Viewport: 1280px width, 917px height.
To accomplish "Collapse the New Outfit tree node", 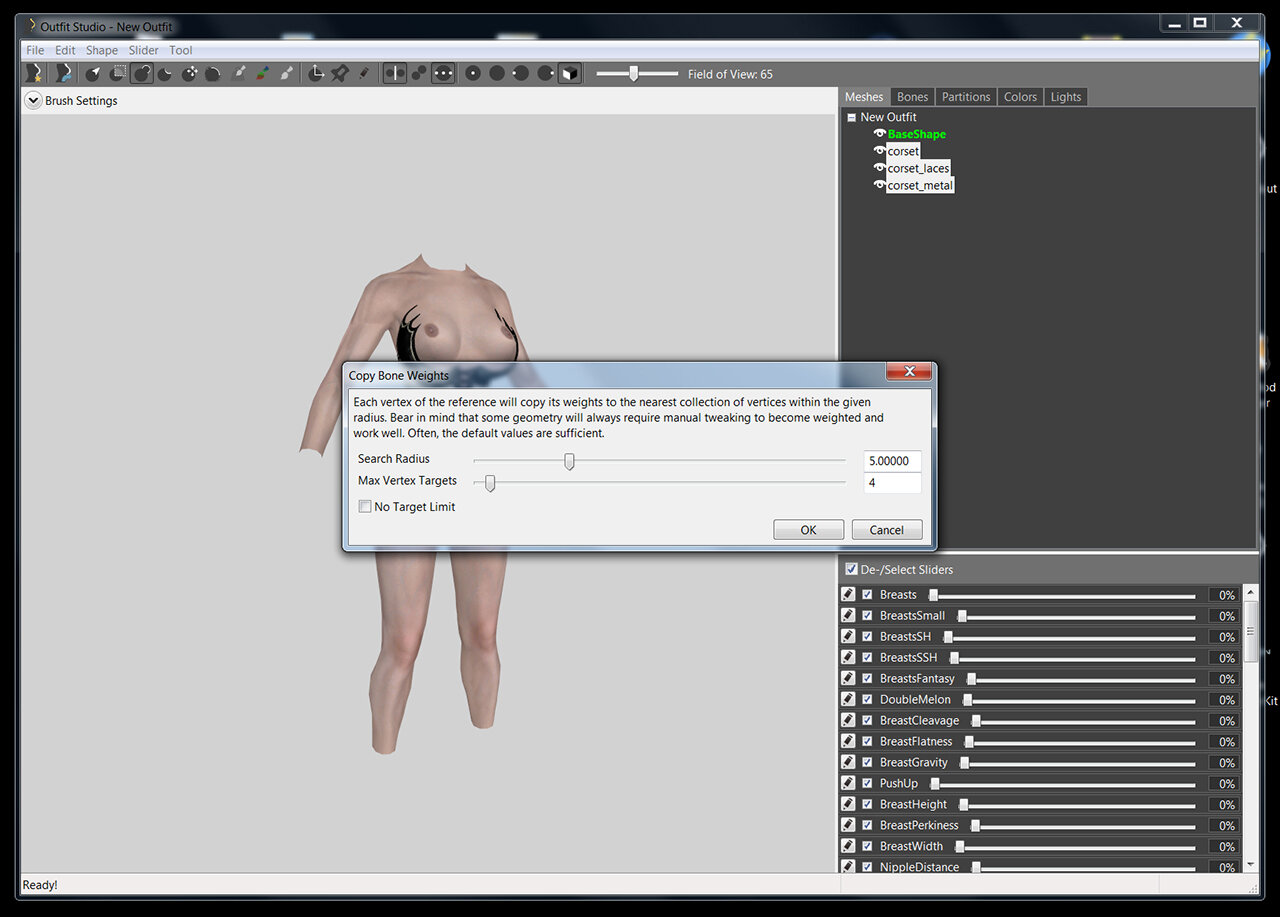I will (x=851, y=117).
